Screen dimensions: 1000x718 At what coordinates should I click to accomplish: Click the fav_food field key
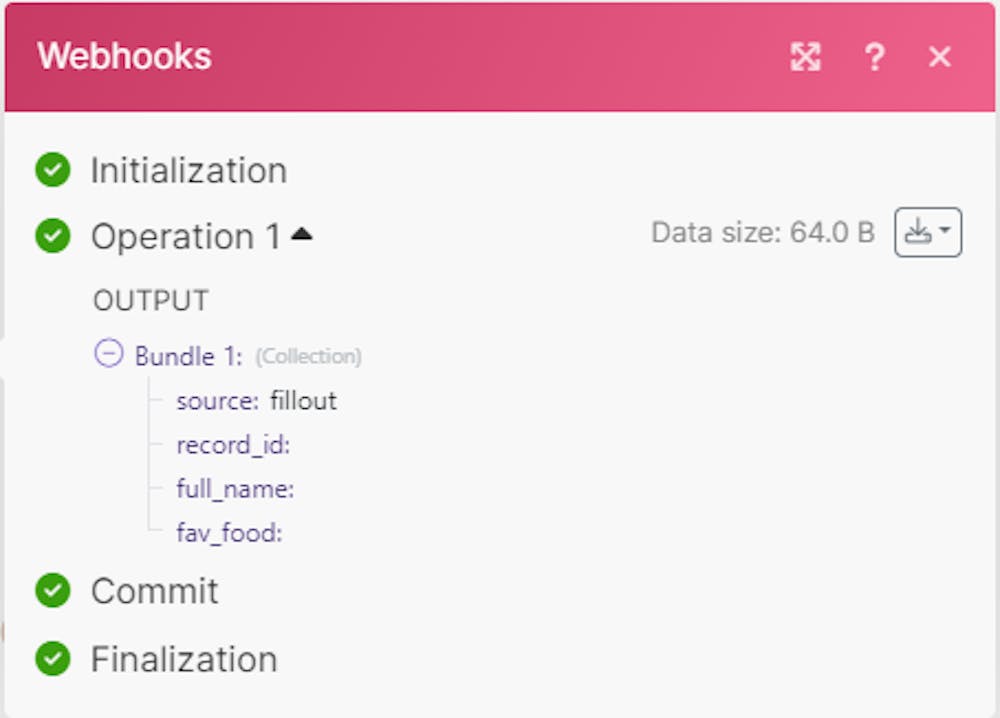[229, 533]
